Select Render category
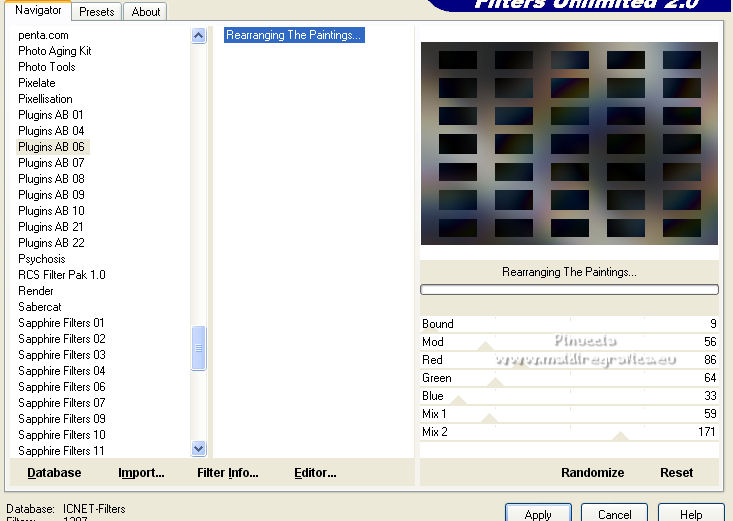This screenshot has width=733, height=521. tap(36, 291)
